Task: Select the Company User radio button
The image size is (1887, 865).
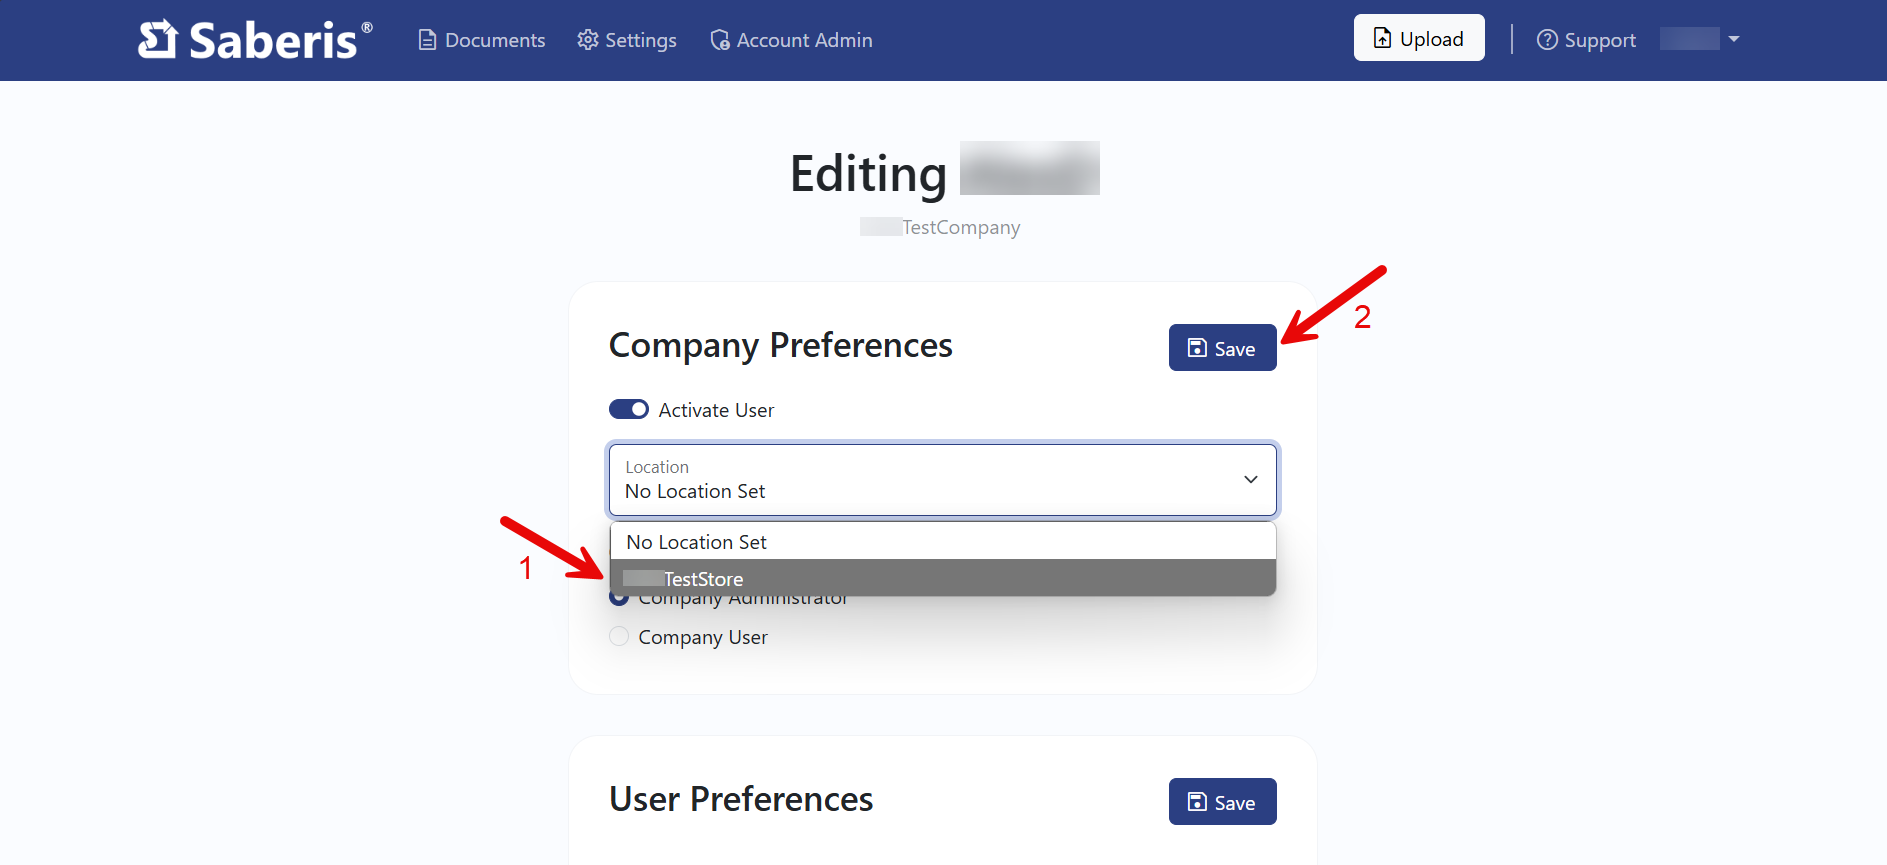Action: 620,637
